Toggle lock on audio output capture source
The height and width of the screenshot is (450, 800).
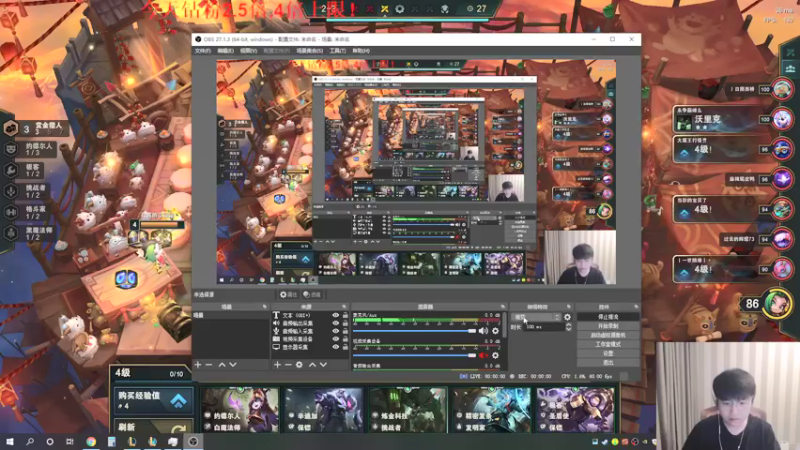(x=345, y=323)
